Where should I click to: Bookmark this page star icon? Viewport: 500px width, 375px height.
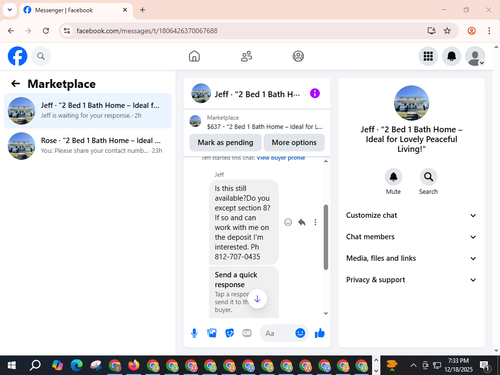tap(447, 31)
